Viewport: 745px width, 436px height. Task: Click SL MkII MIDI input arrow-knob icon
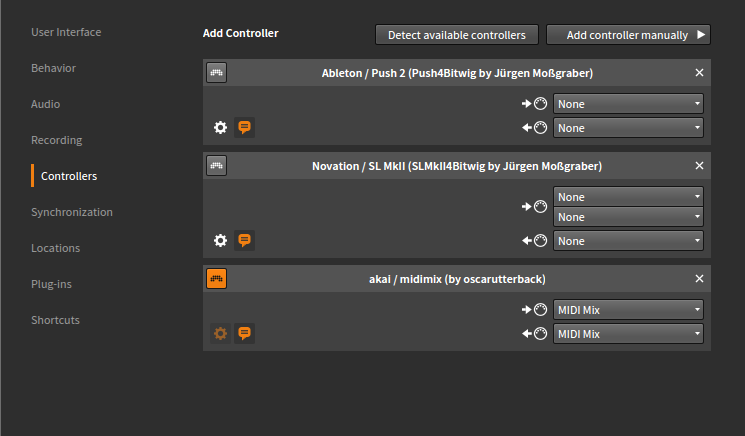click(x=535, y=207)
